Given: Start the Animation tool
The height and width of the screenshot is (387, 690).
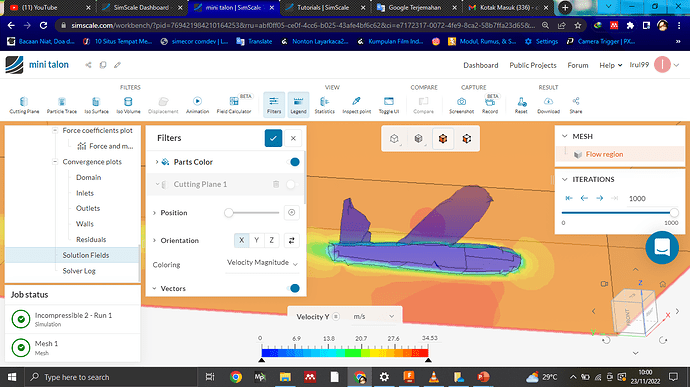Looking at the screenshot, I should [x=197, y=105].
